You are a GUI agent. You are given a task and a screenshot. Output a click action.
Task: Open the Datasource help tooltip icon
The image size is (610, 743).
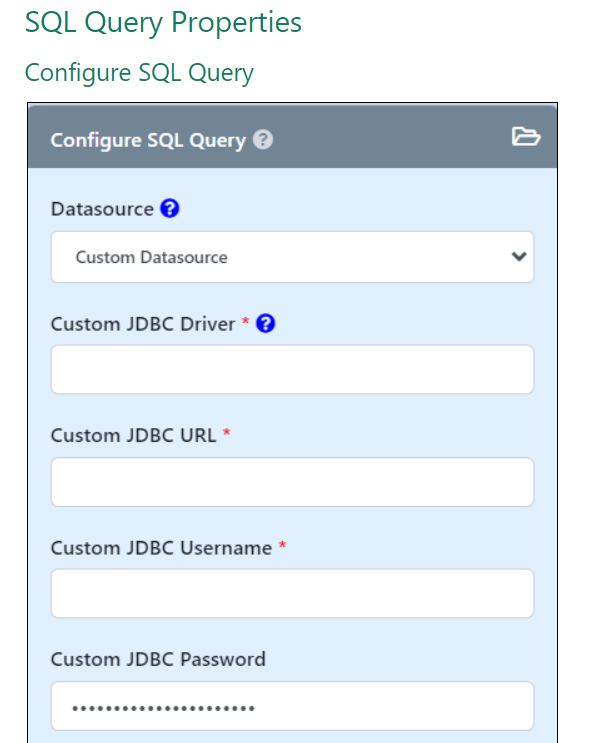[x=170, y=209]
